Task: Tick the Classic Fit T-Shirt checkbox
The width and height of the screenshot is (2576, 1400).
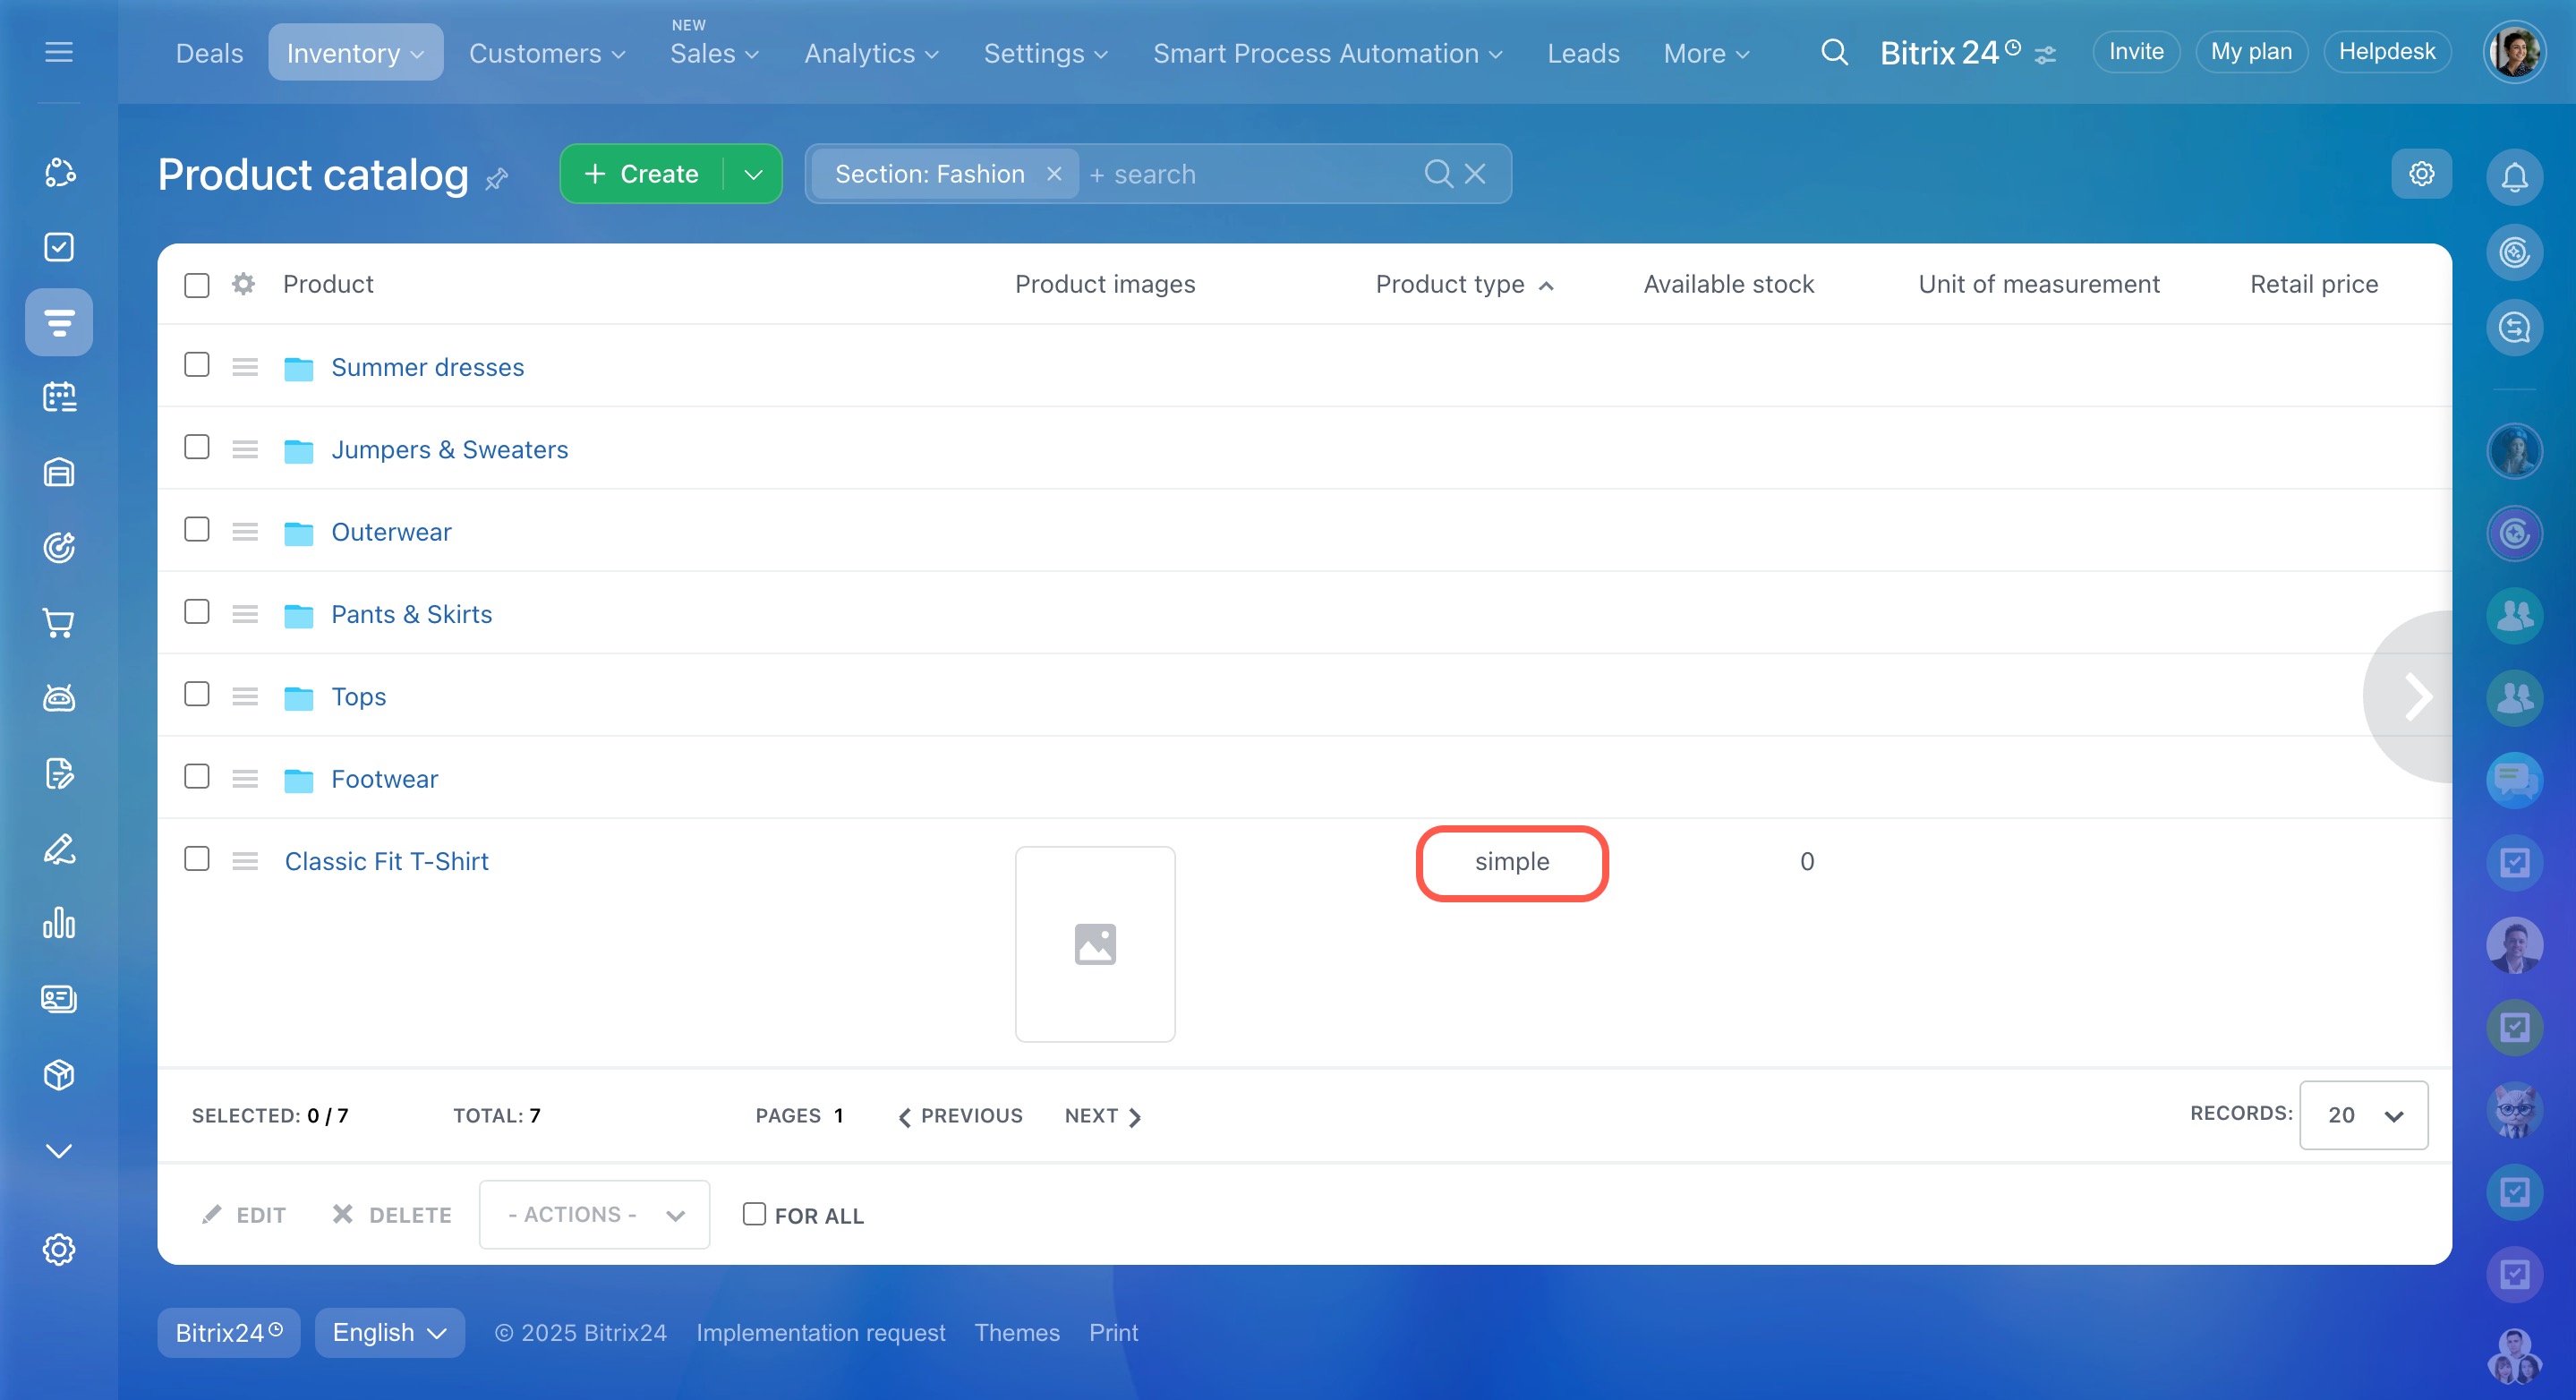Action: [x=197, y=859]
